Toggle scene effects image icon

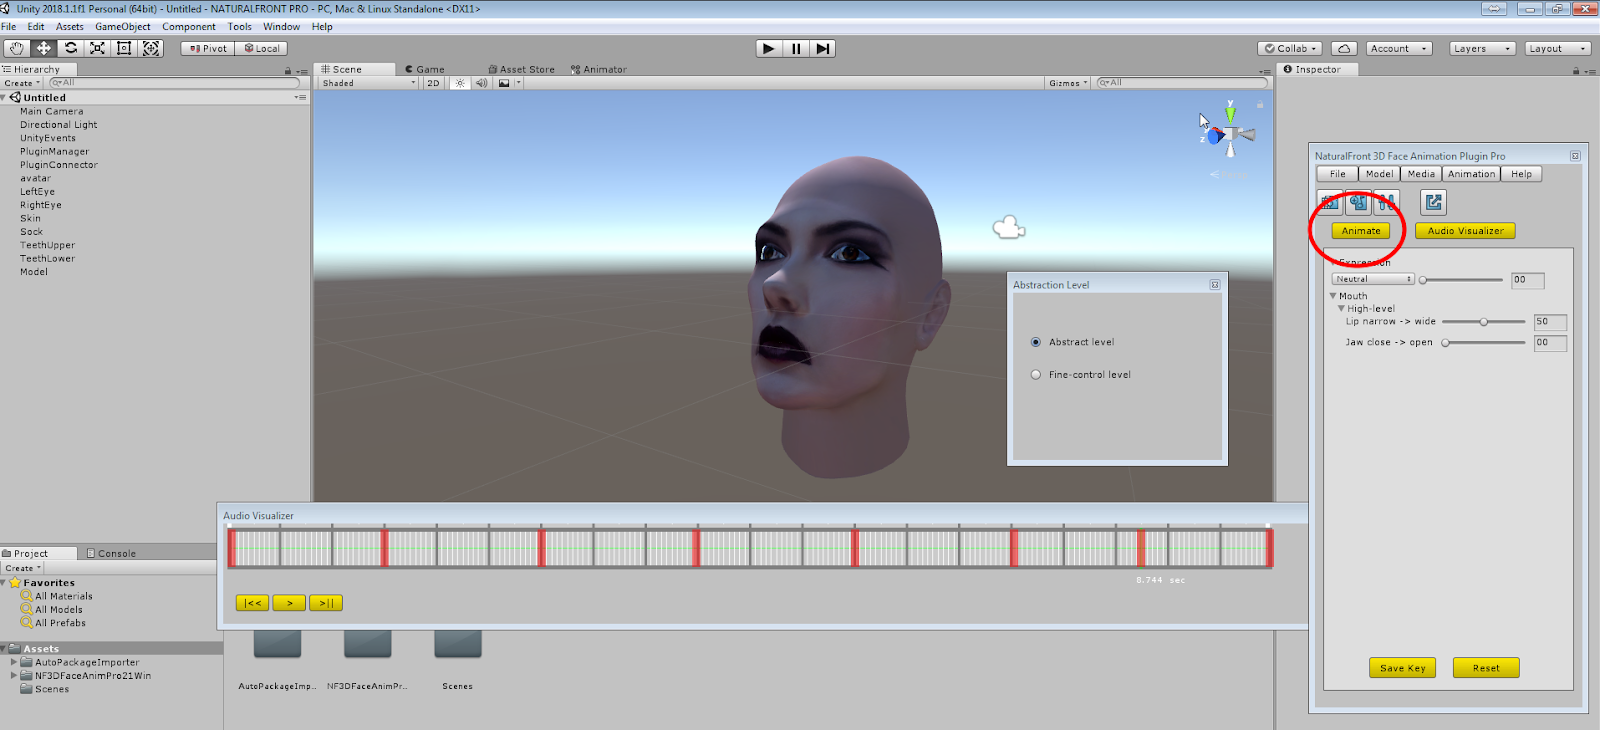pos(504,83)
